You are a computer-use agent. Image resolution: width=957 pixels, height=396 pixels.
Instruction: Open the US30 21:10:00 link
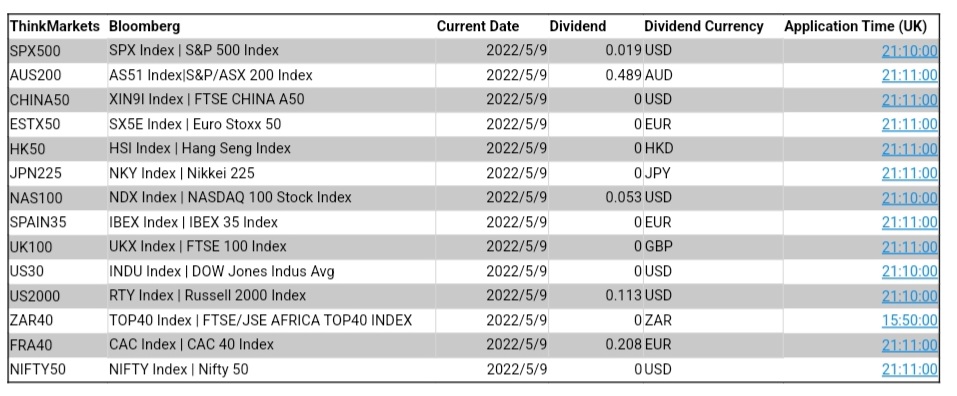[x=909, y=271]
